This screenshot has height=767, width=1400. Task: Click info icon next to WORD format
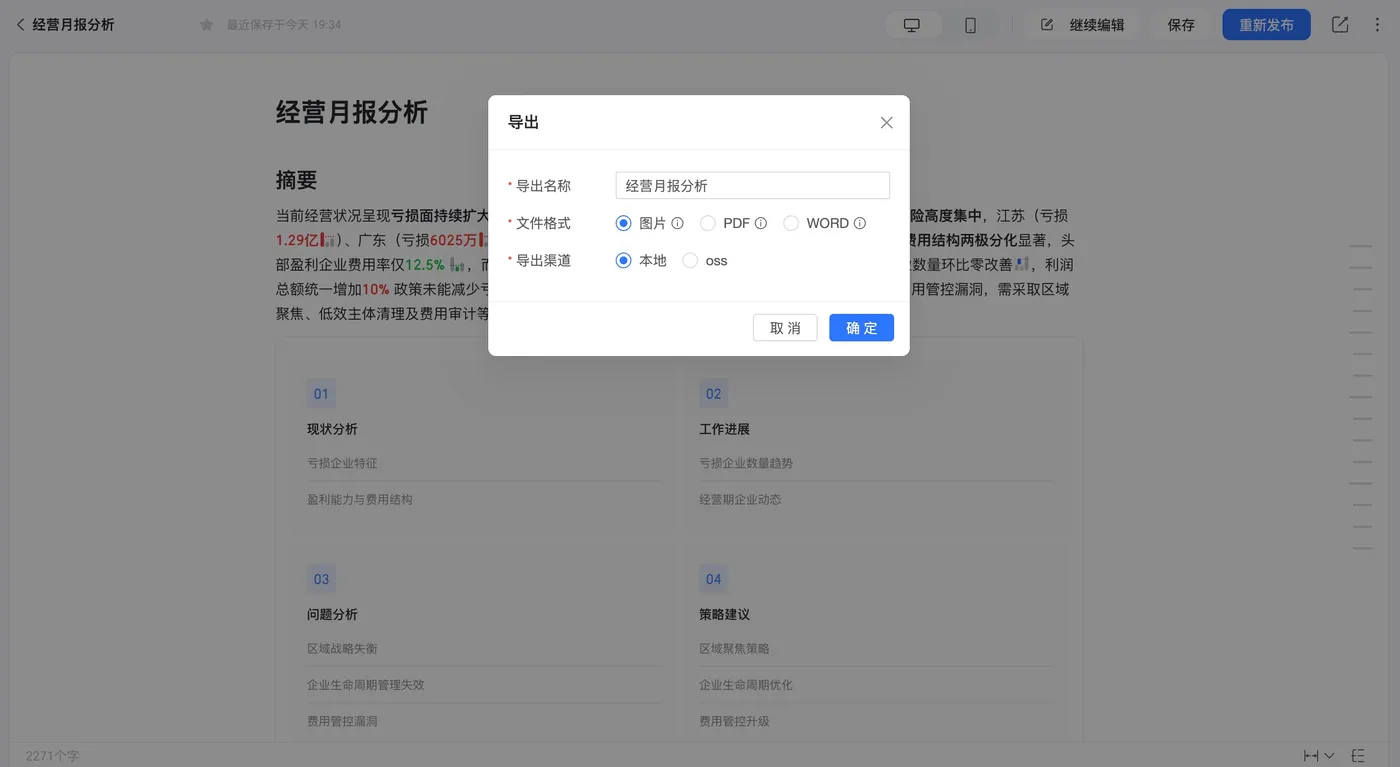point(860,224)
